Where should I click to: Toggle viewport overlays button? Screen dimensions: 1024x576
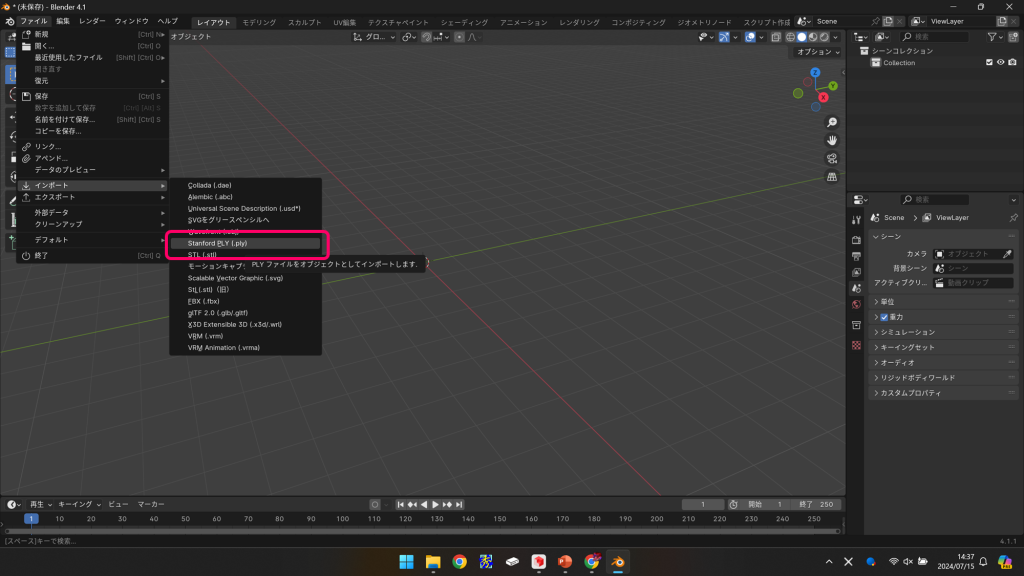(750, 37)
